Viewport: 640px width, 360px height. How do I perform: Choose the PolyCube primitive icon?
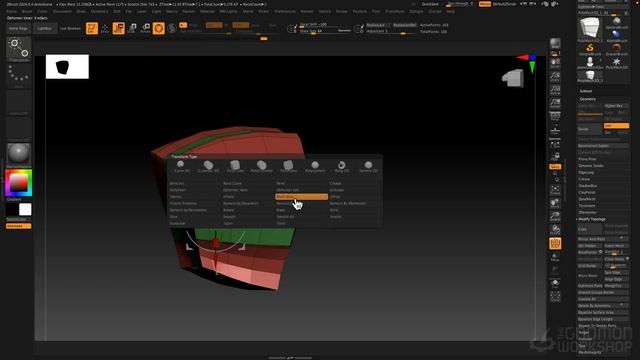click(235, 166)
